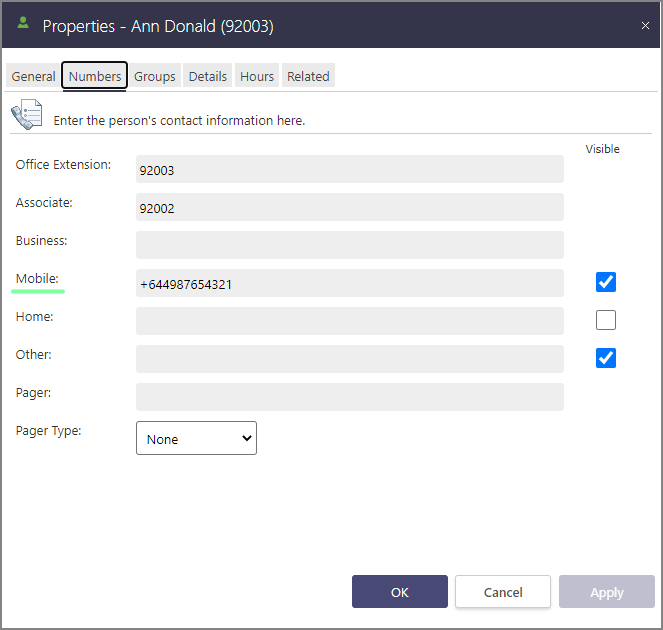Viewport: 663px width, 630px height.
Task: Click into the Other number field
Action: click(350, 359)
